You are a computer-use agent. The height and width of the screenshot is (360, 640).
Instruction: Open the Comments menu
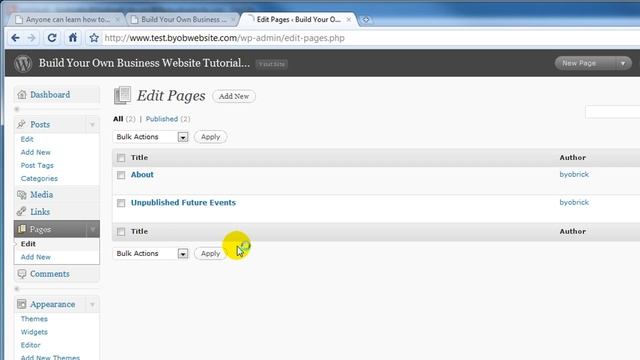50,274
